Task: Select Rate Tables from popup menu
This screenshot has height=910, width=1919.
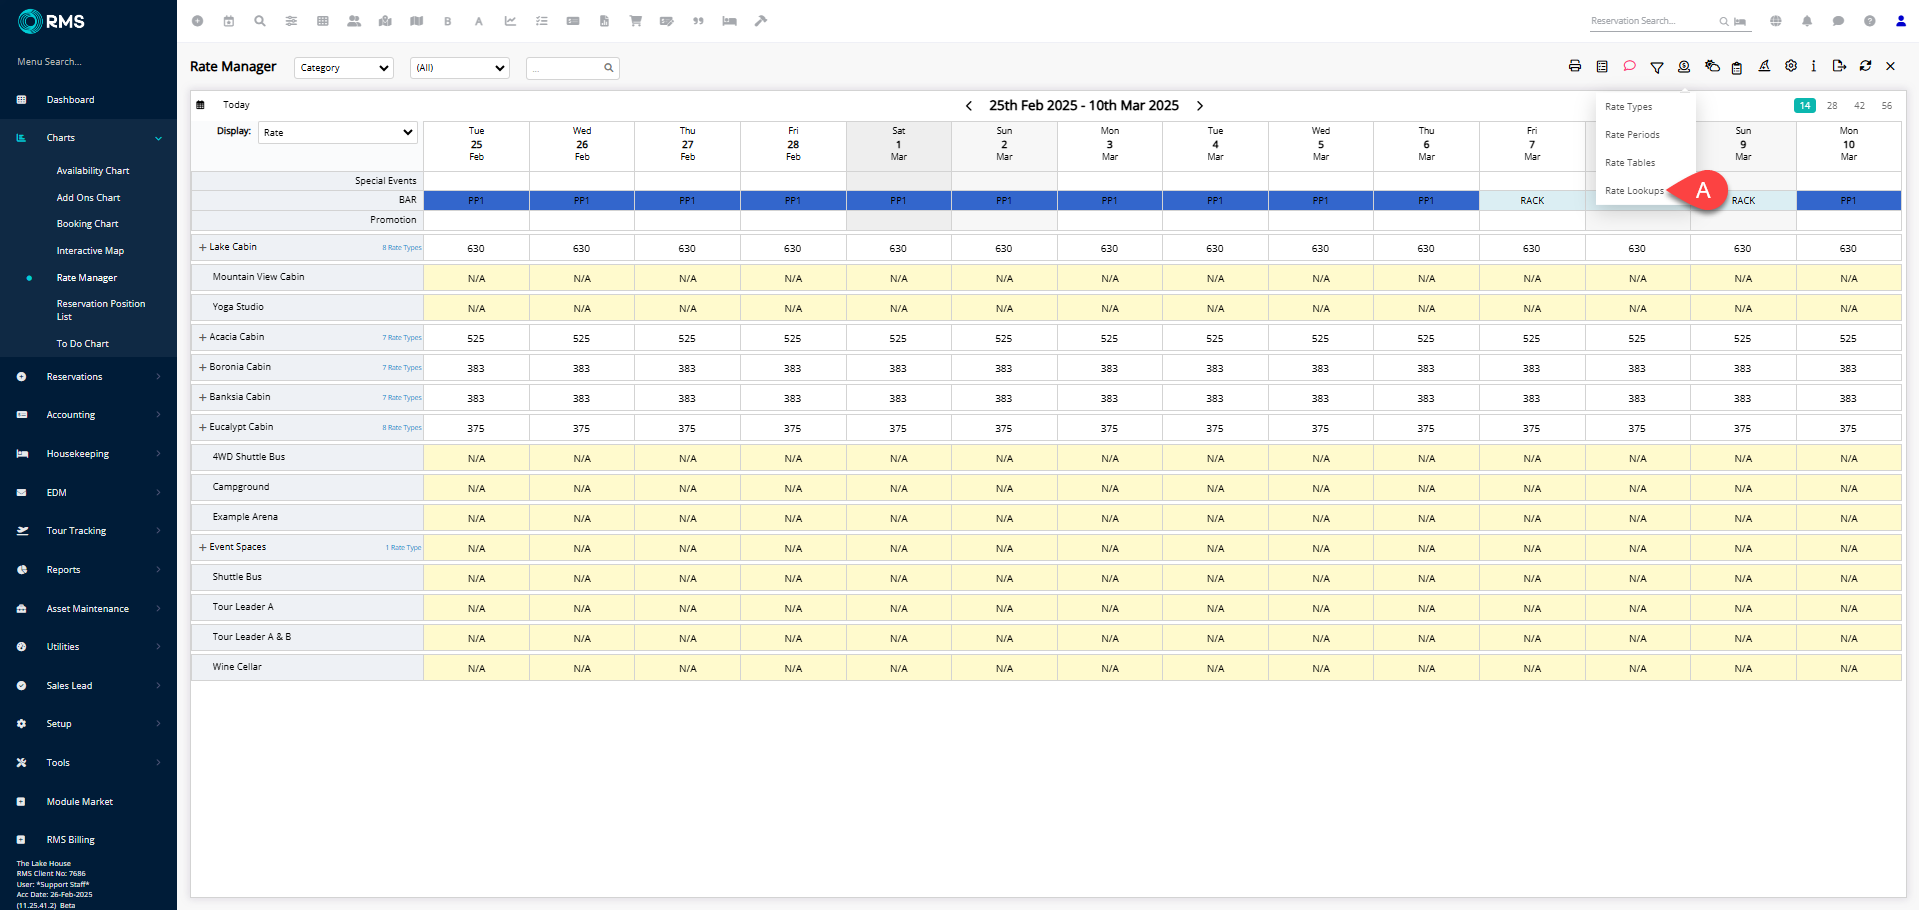Action: click(x=1630, y=163)
